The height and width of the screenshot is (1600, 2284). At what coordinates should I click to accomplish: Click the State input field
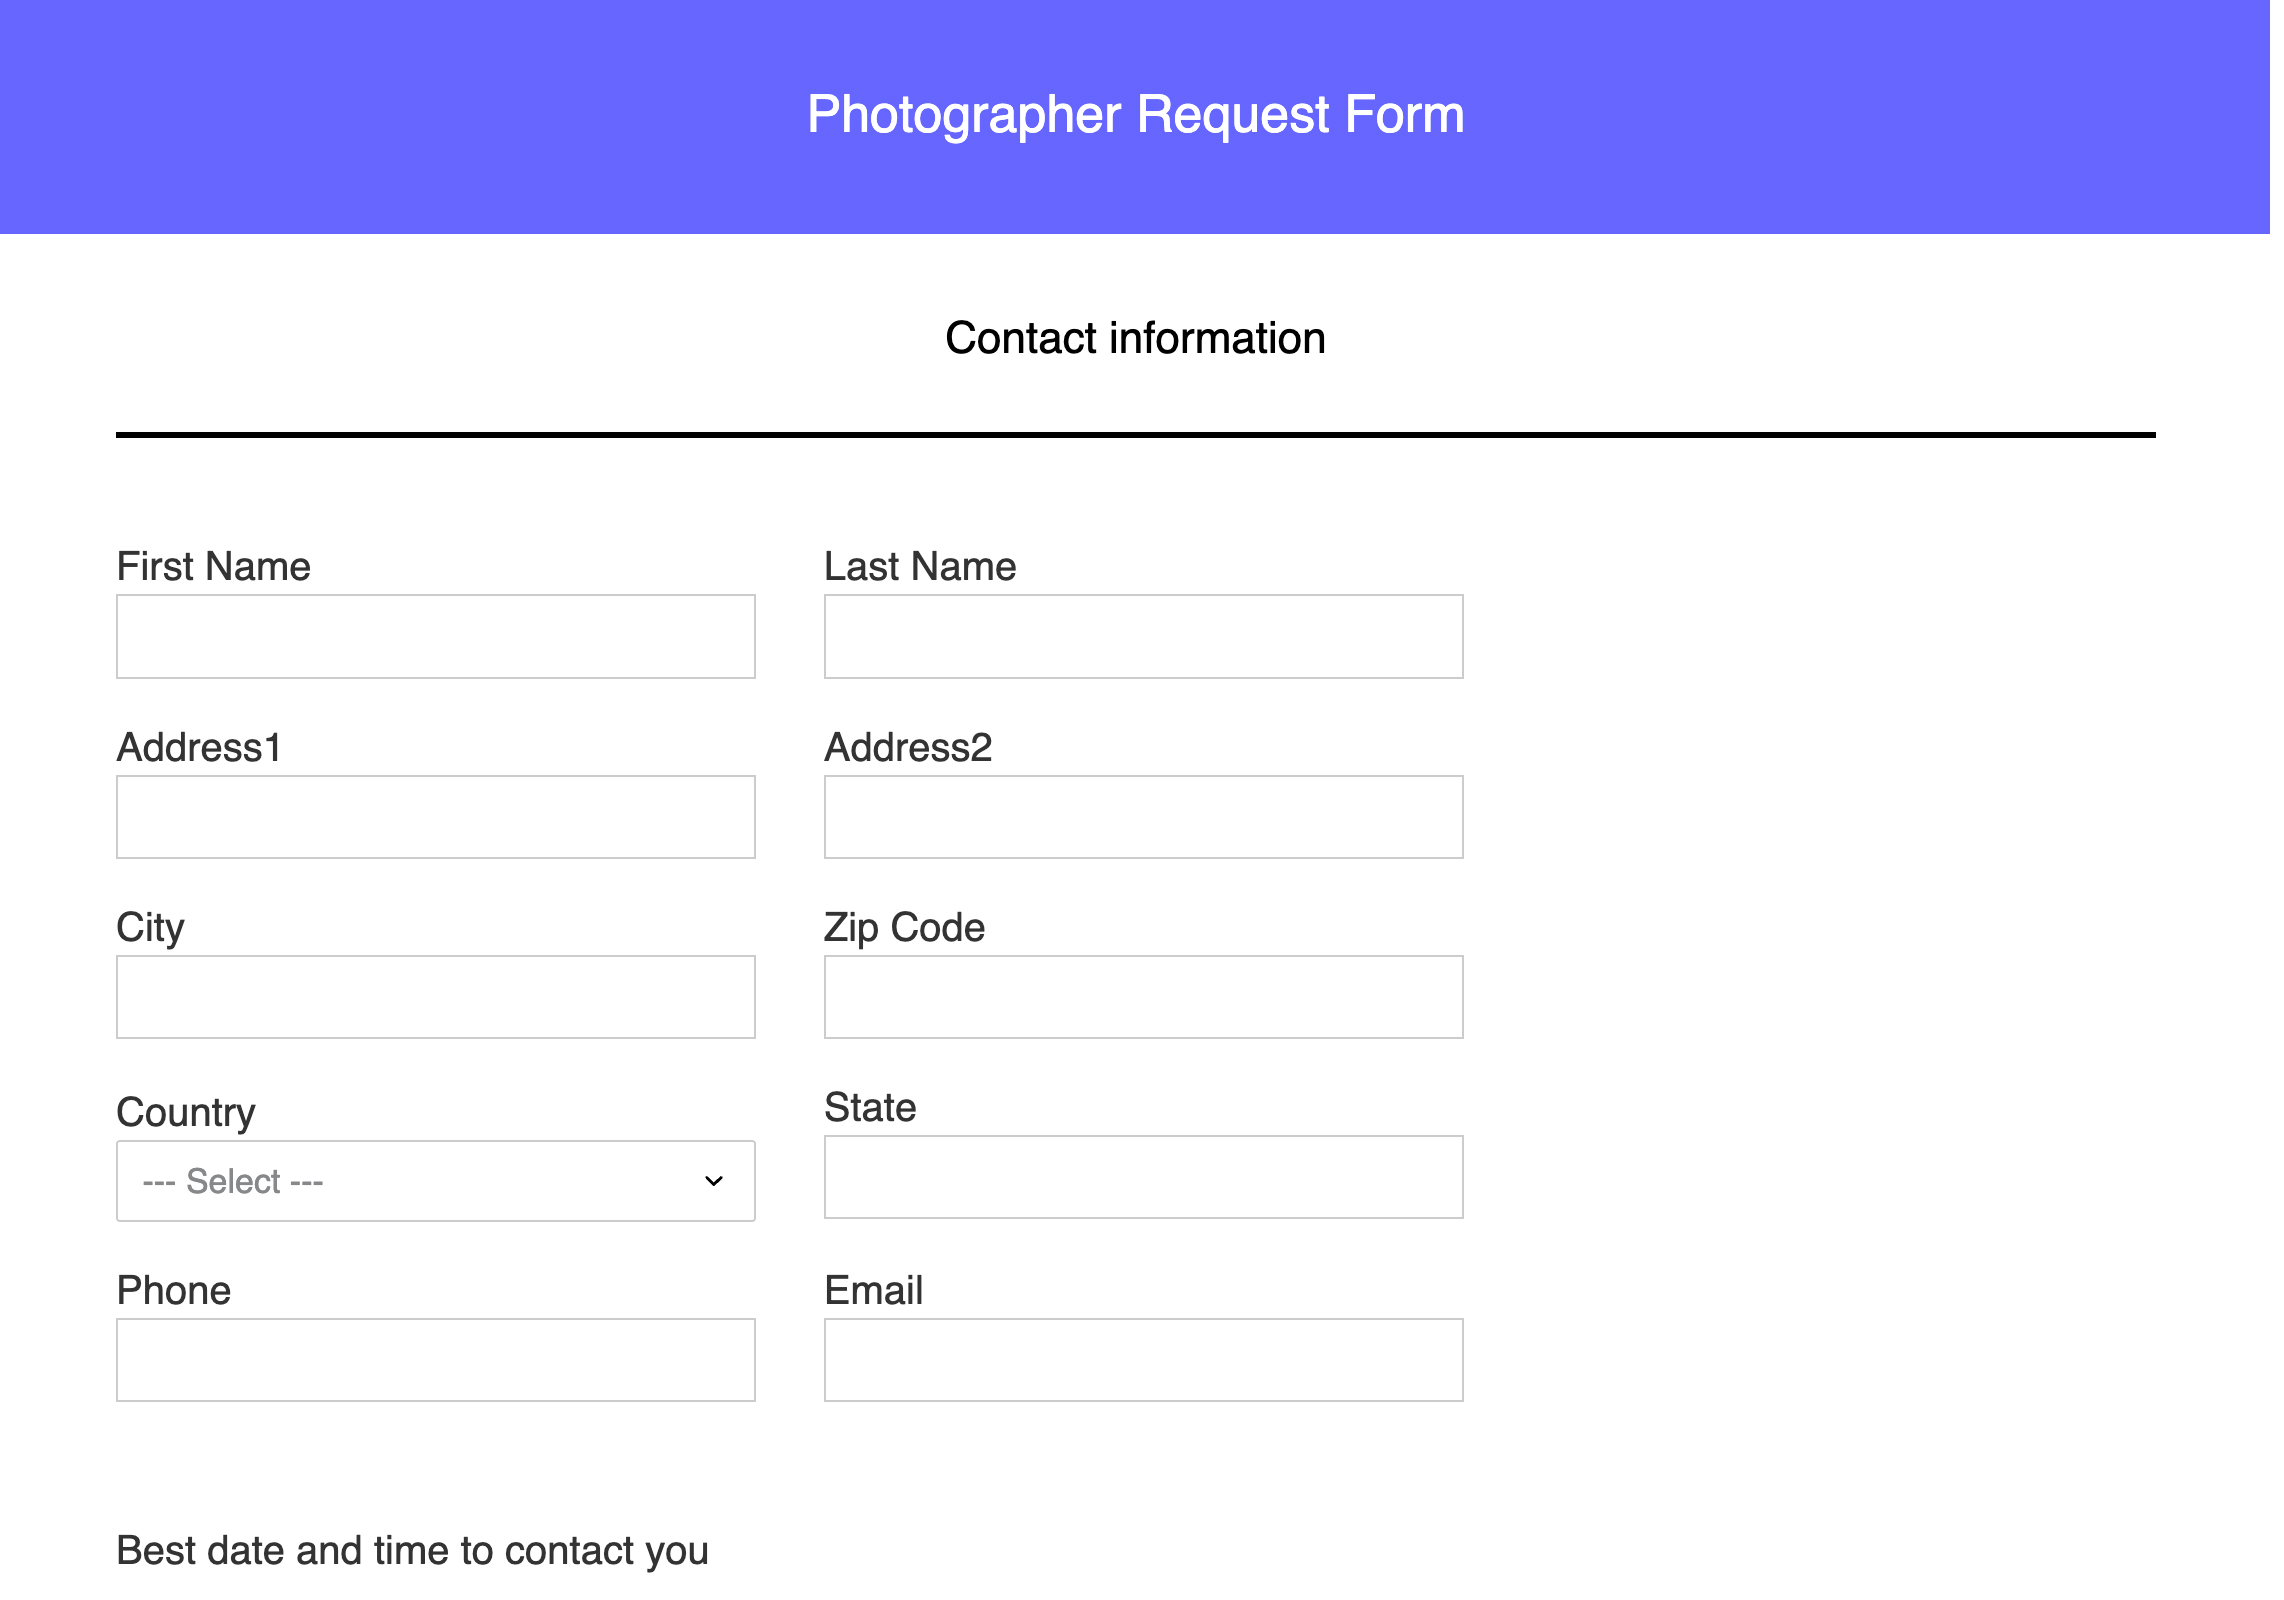pyautogui.click(x=1142, y=1176)
